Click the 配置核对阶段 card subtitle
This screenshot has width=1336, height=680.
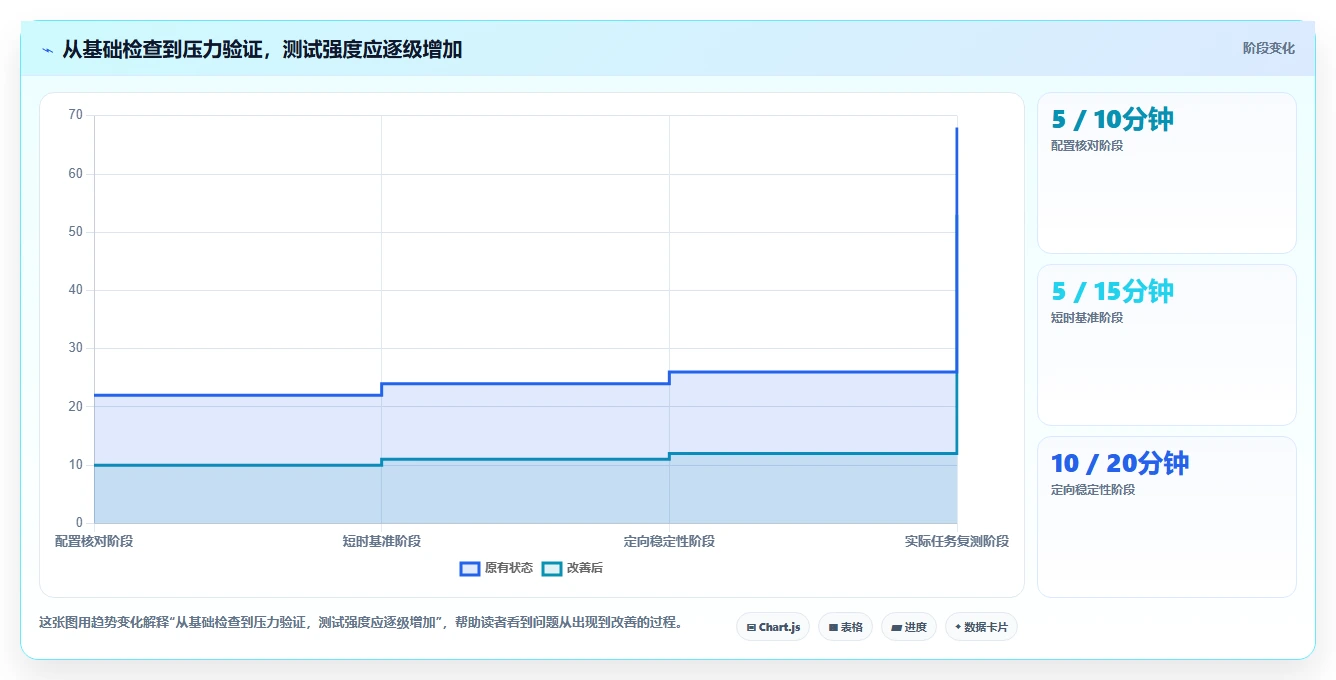pyautogui.click(x=1087, y=146)
